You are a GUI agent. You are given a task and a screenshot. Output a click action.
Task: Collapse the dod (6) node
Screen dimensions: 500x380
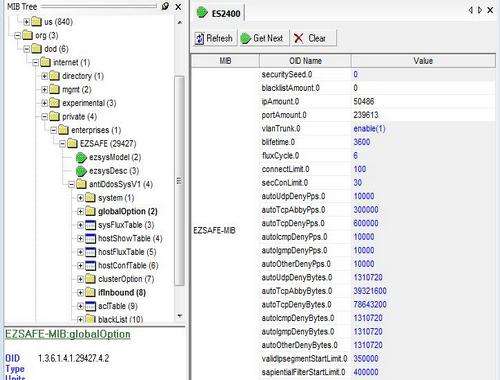pyautogui.click(x=27, y=49)
